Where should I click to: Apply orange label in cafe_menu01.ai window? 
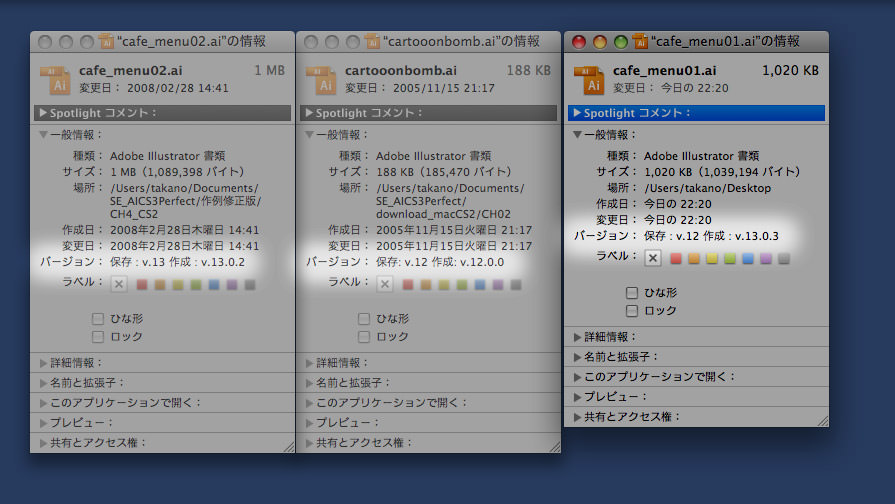tap(694, 259)
